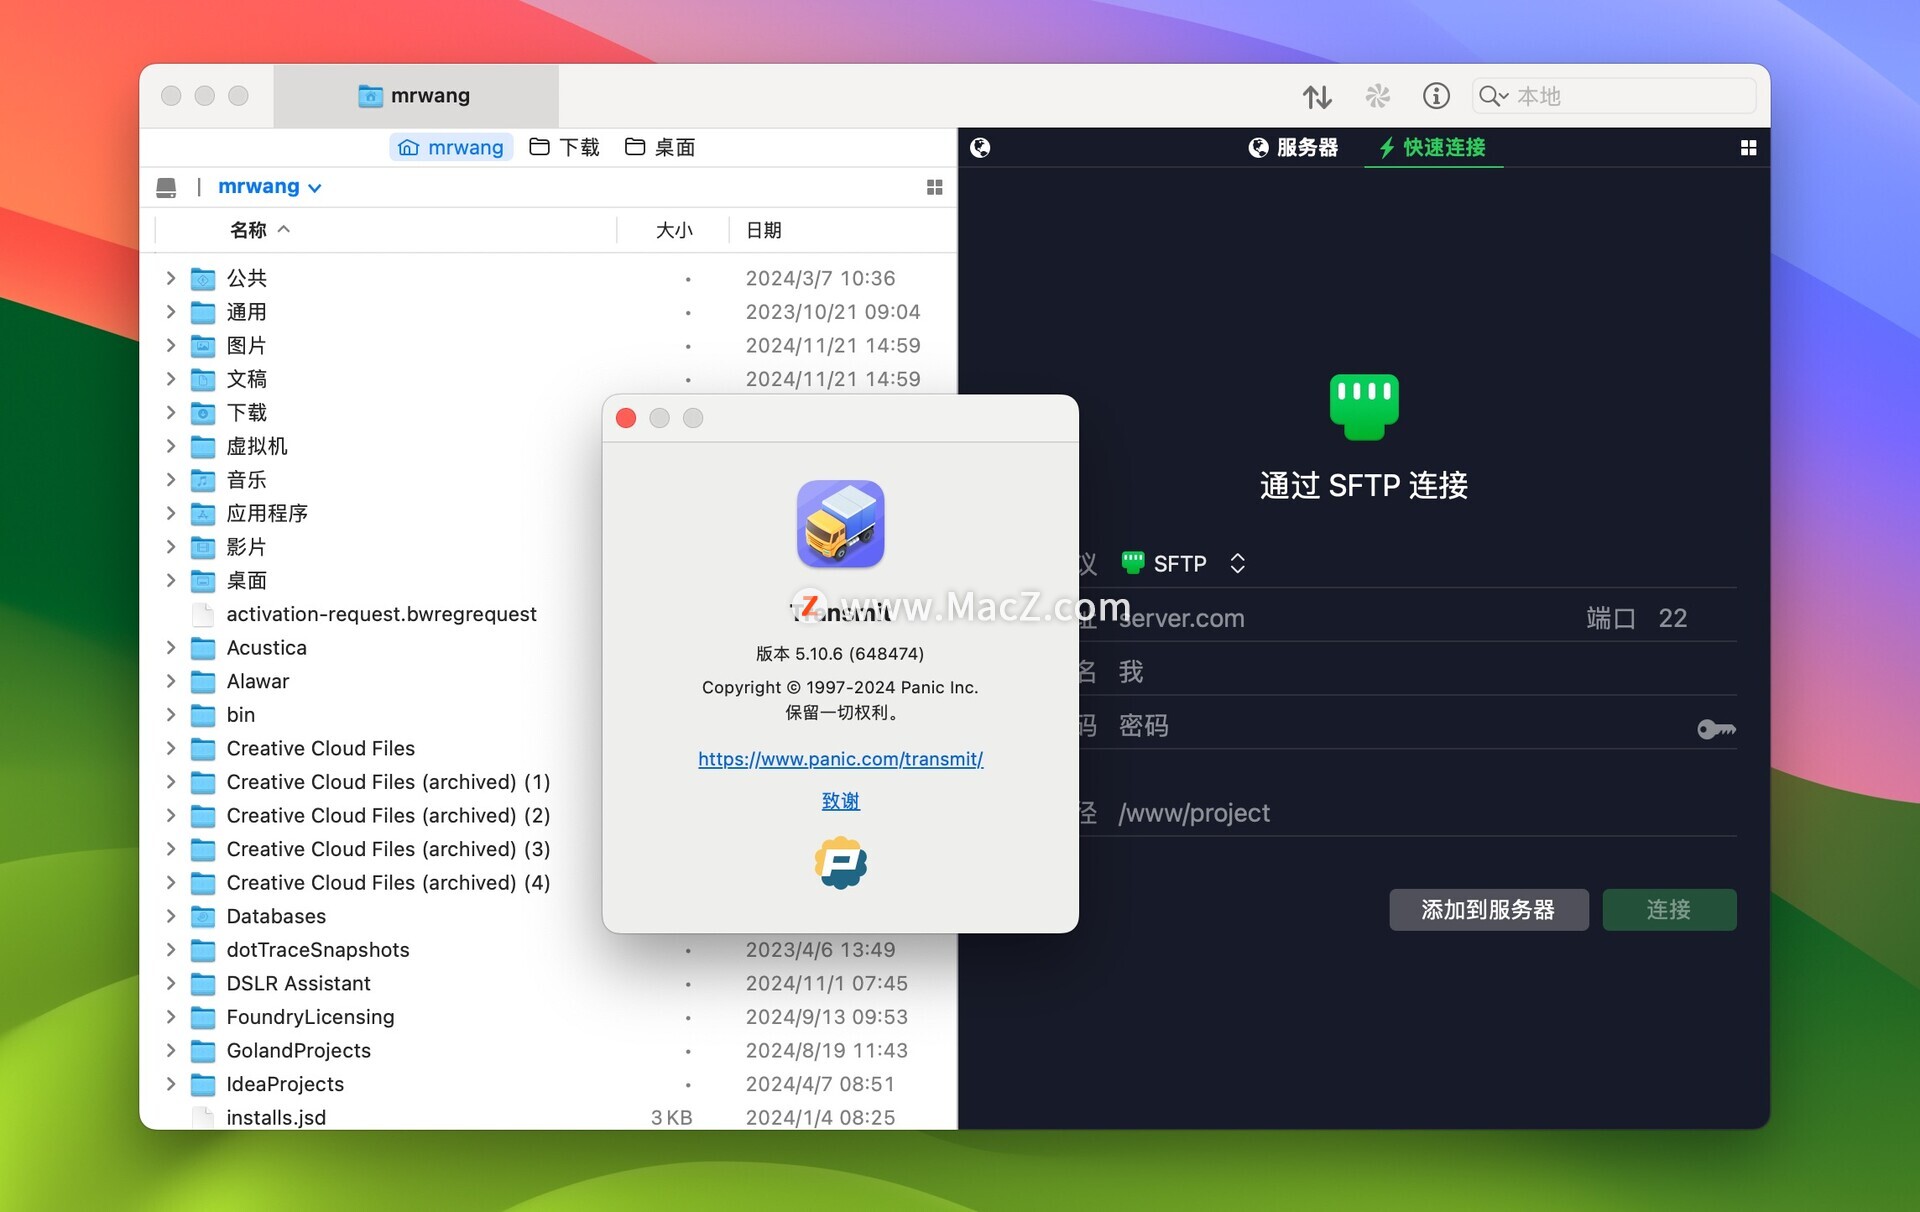
Task: Click the sync pinwheel icon in toolbar
Action: [x=1378, y=96]
